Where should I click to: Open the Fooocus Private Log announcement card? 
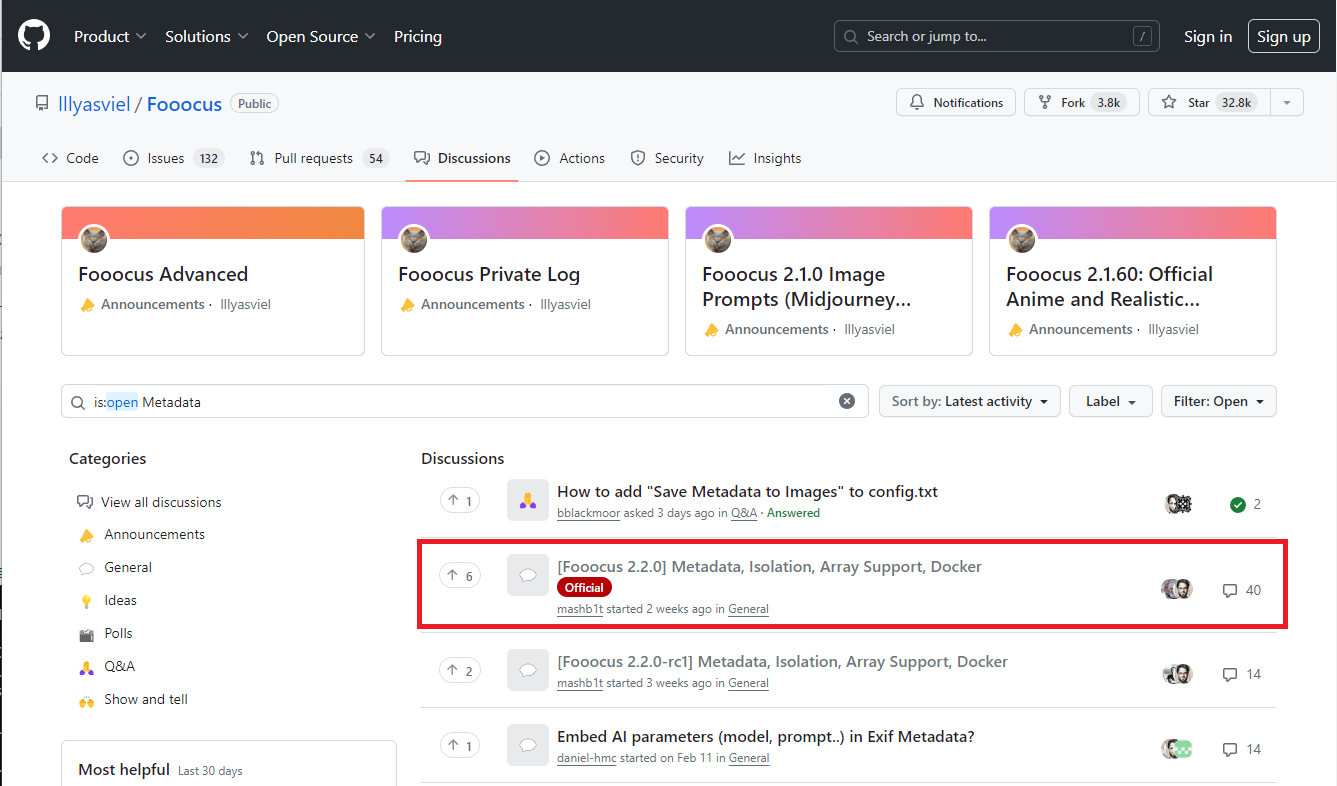tap(489, 274)
